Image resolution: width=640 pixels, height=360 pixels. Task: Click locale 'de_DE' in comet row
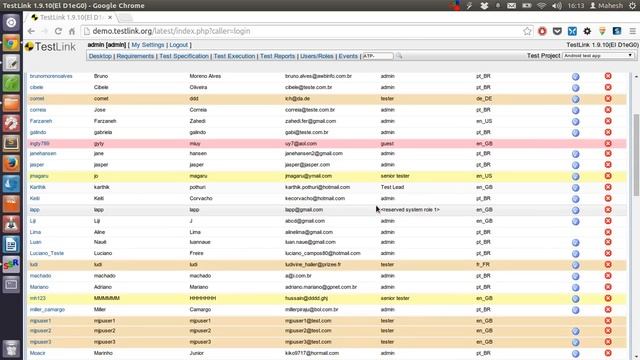[x=484, y=98]
